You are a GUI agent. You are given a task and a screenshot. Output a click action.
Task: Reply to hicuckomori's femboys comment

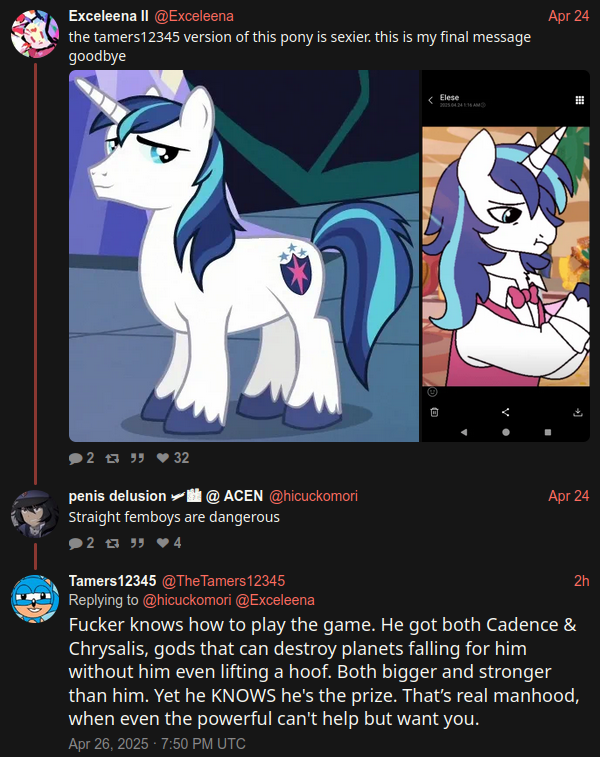(76, 543)
